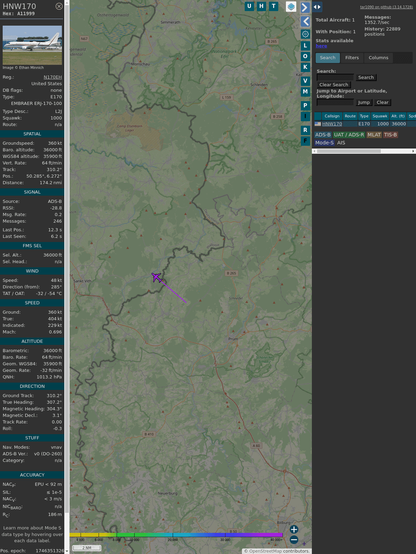This screenshot has width=416, height=554.
Task: Toggle the H map button
Action: pos(262,6)
